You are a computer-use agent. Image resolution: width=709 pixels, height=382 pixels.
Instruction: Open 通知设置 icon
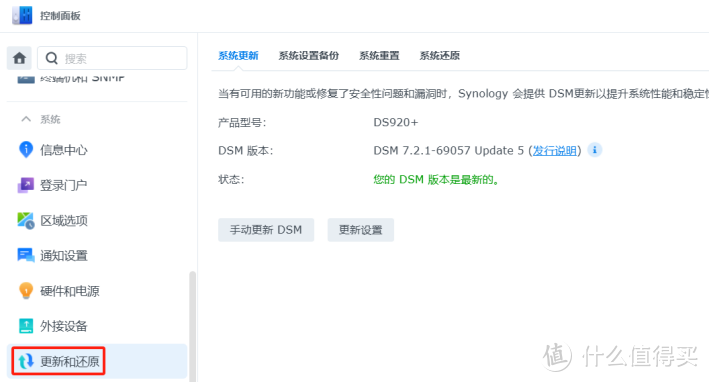26,255
